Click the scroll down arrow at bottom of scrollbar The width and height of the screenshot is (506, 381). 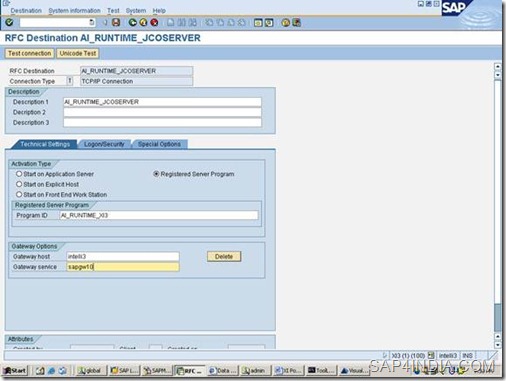tap(498, 345)
